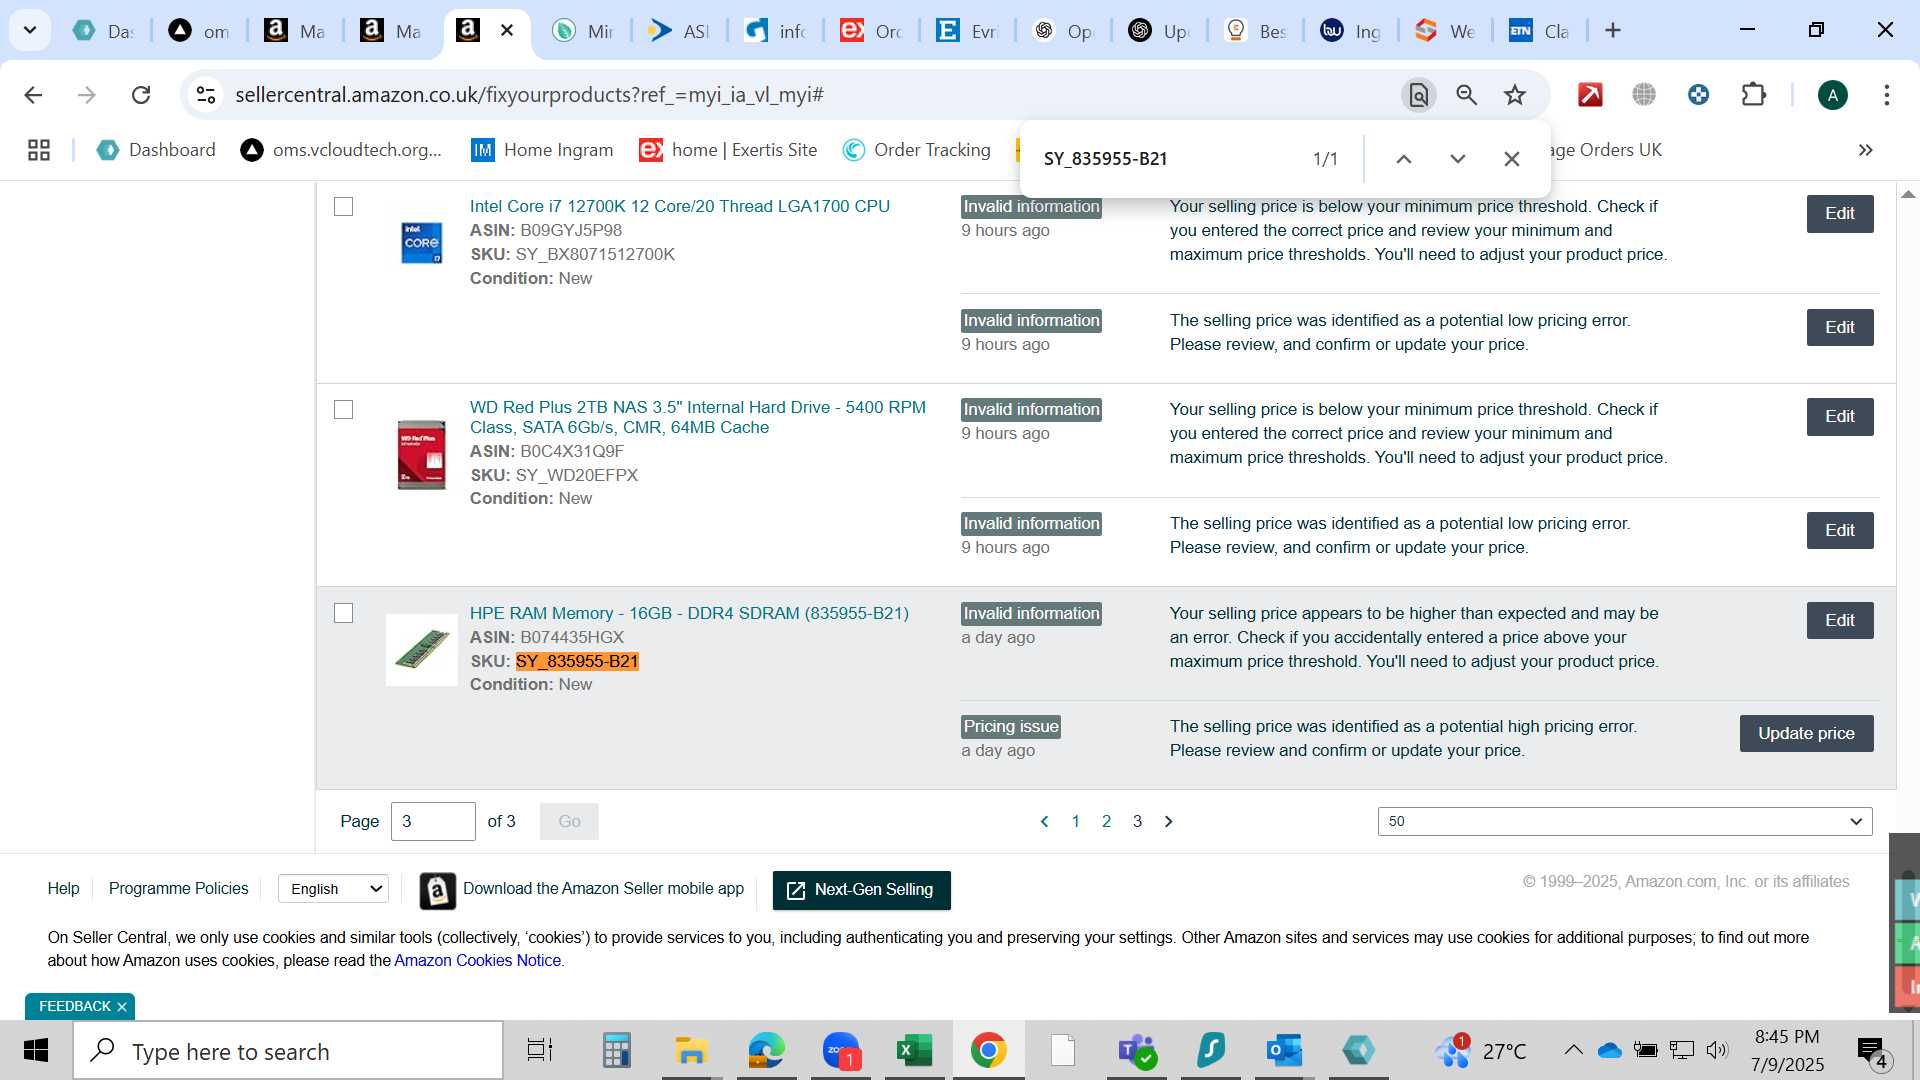This screenshot has width=1920, height=1080.
Task: Click the find-in-page document search icon
Action: [x=1418, y=95]
